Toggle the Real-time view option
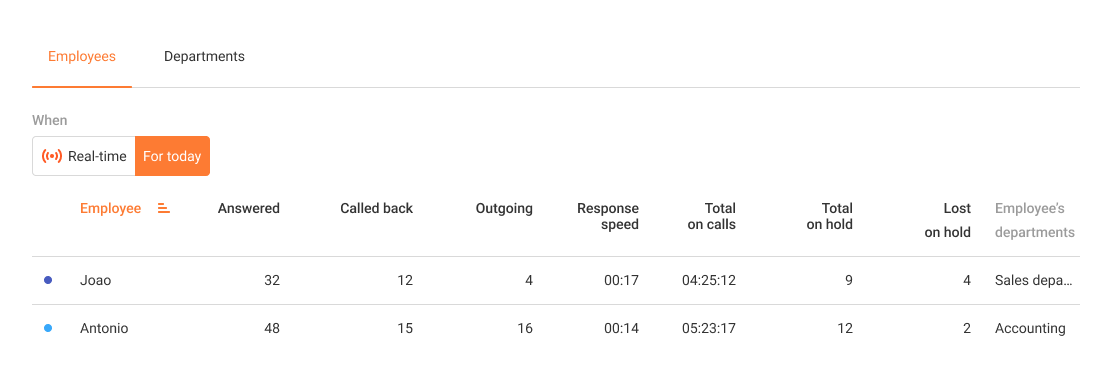The height and width of the screenshot is (379, 1112). click(x=84, y=156)
